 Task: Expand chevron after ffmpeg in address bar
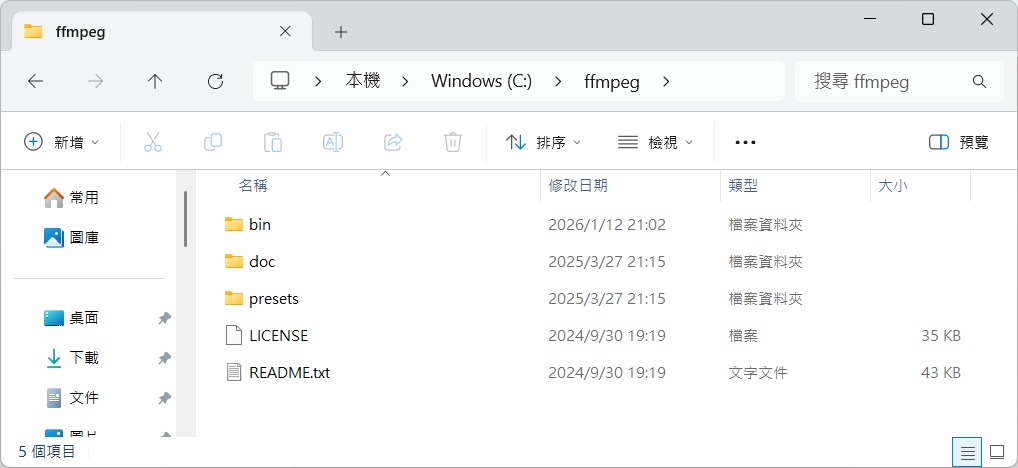[x=667, y=82]
